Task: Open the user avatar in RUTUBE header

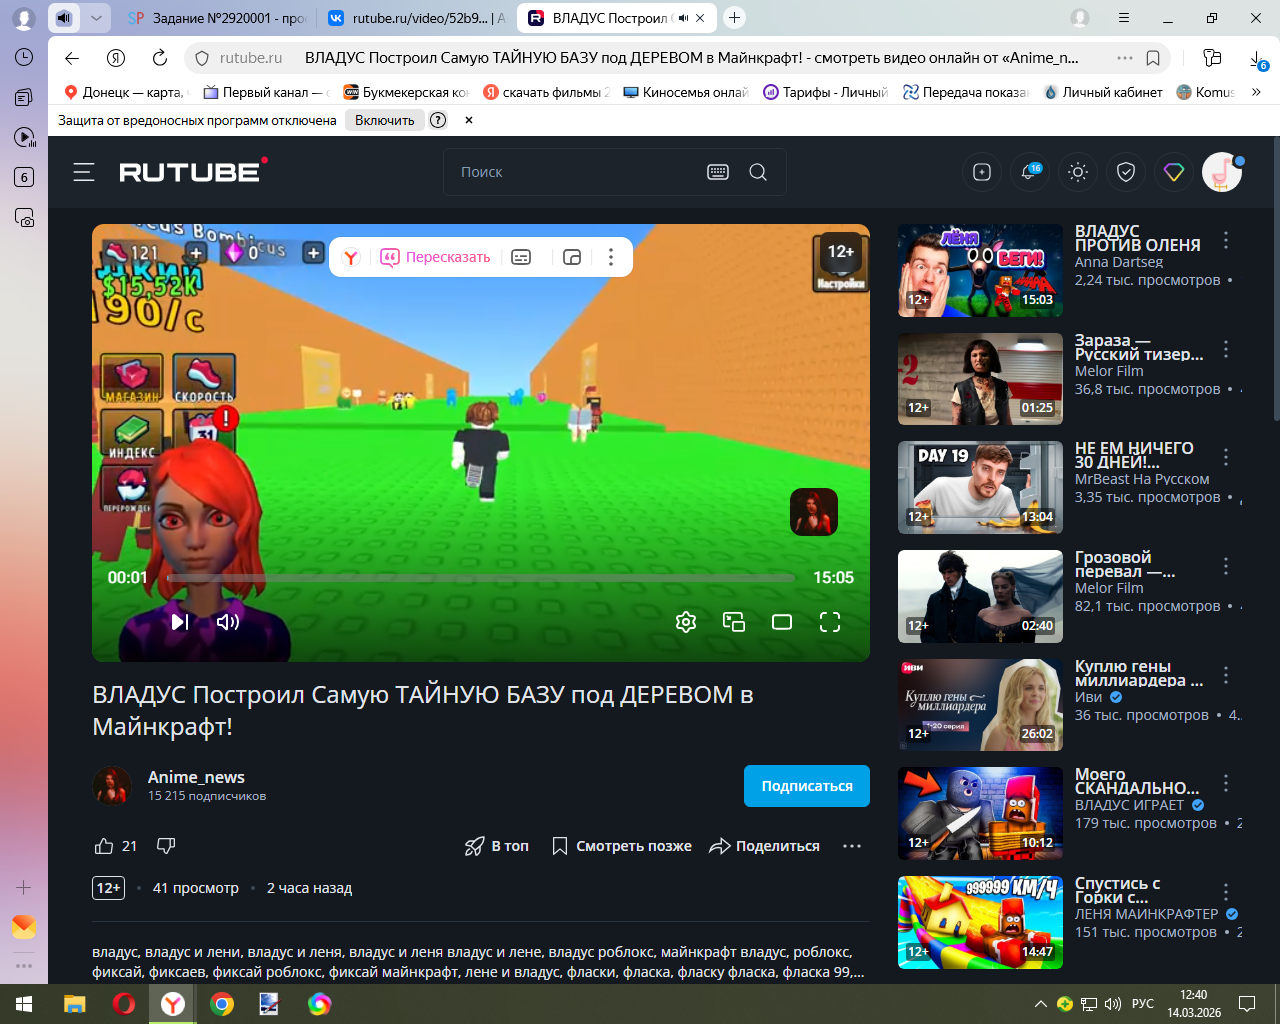Action: pos(1222,172)
